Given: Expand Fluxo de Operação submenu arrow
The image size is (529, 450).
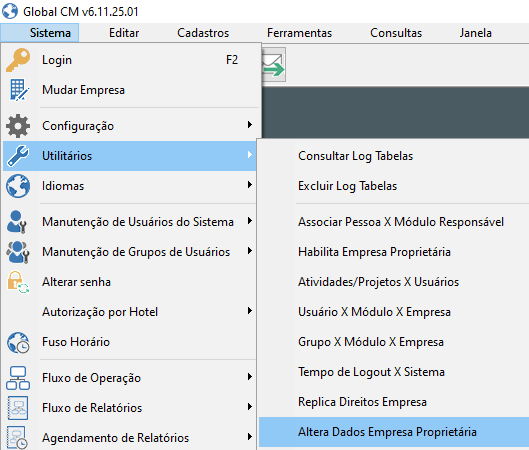Looking at the screenshot, I should coord(250,376).
